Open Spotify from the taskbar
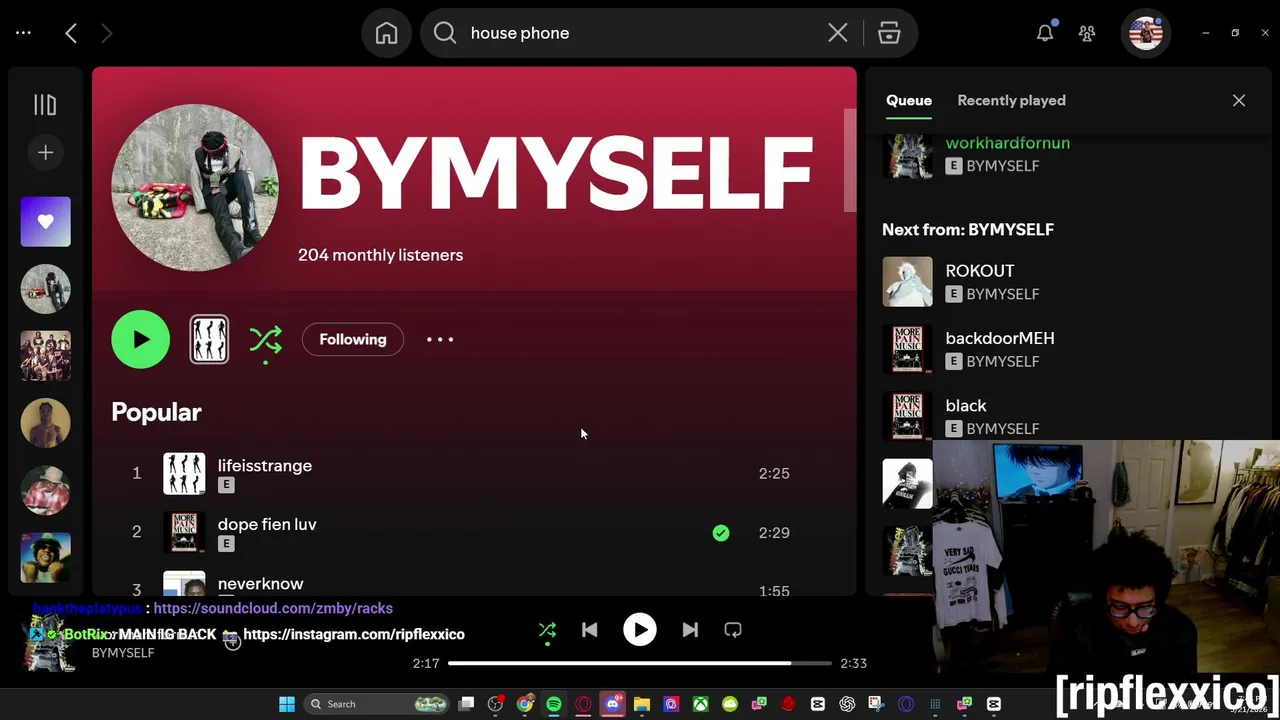The width and height of the screenshot is (1280, 720). click(554, 704)
